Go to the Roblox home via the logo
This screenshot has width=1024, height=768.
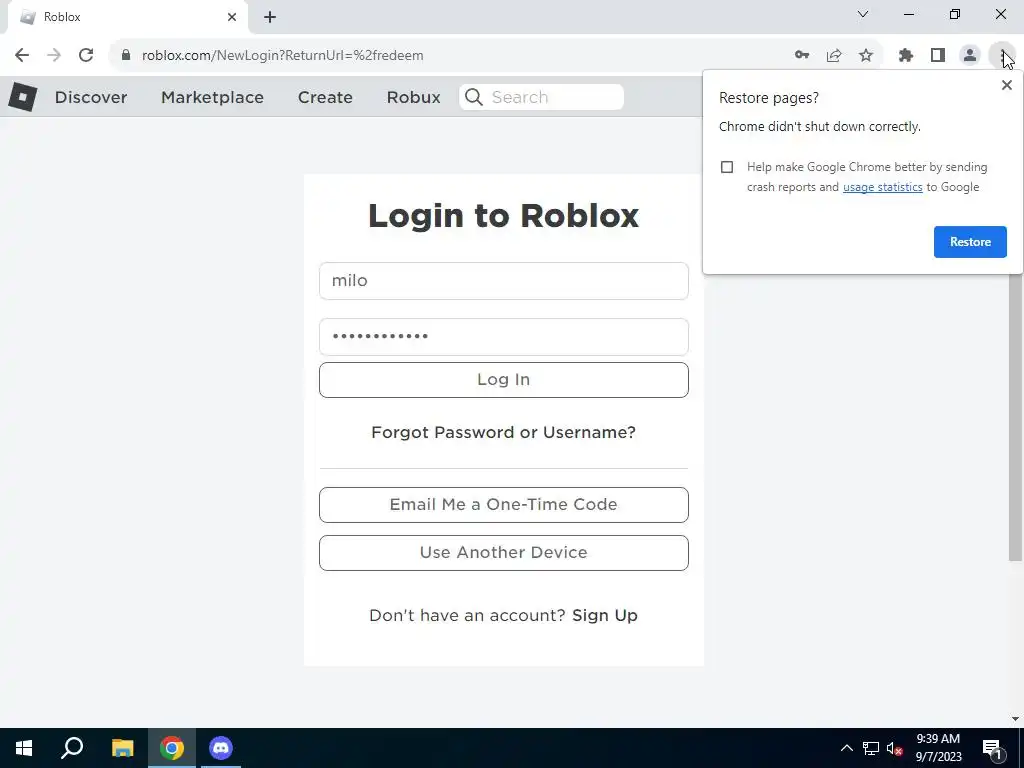tap(23, 97)
